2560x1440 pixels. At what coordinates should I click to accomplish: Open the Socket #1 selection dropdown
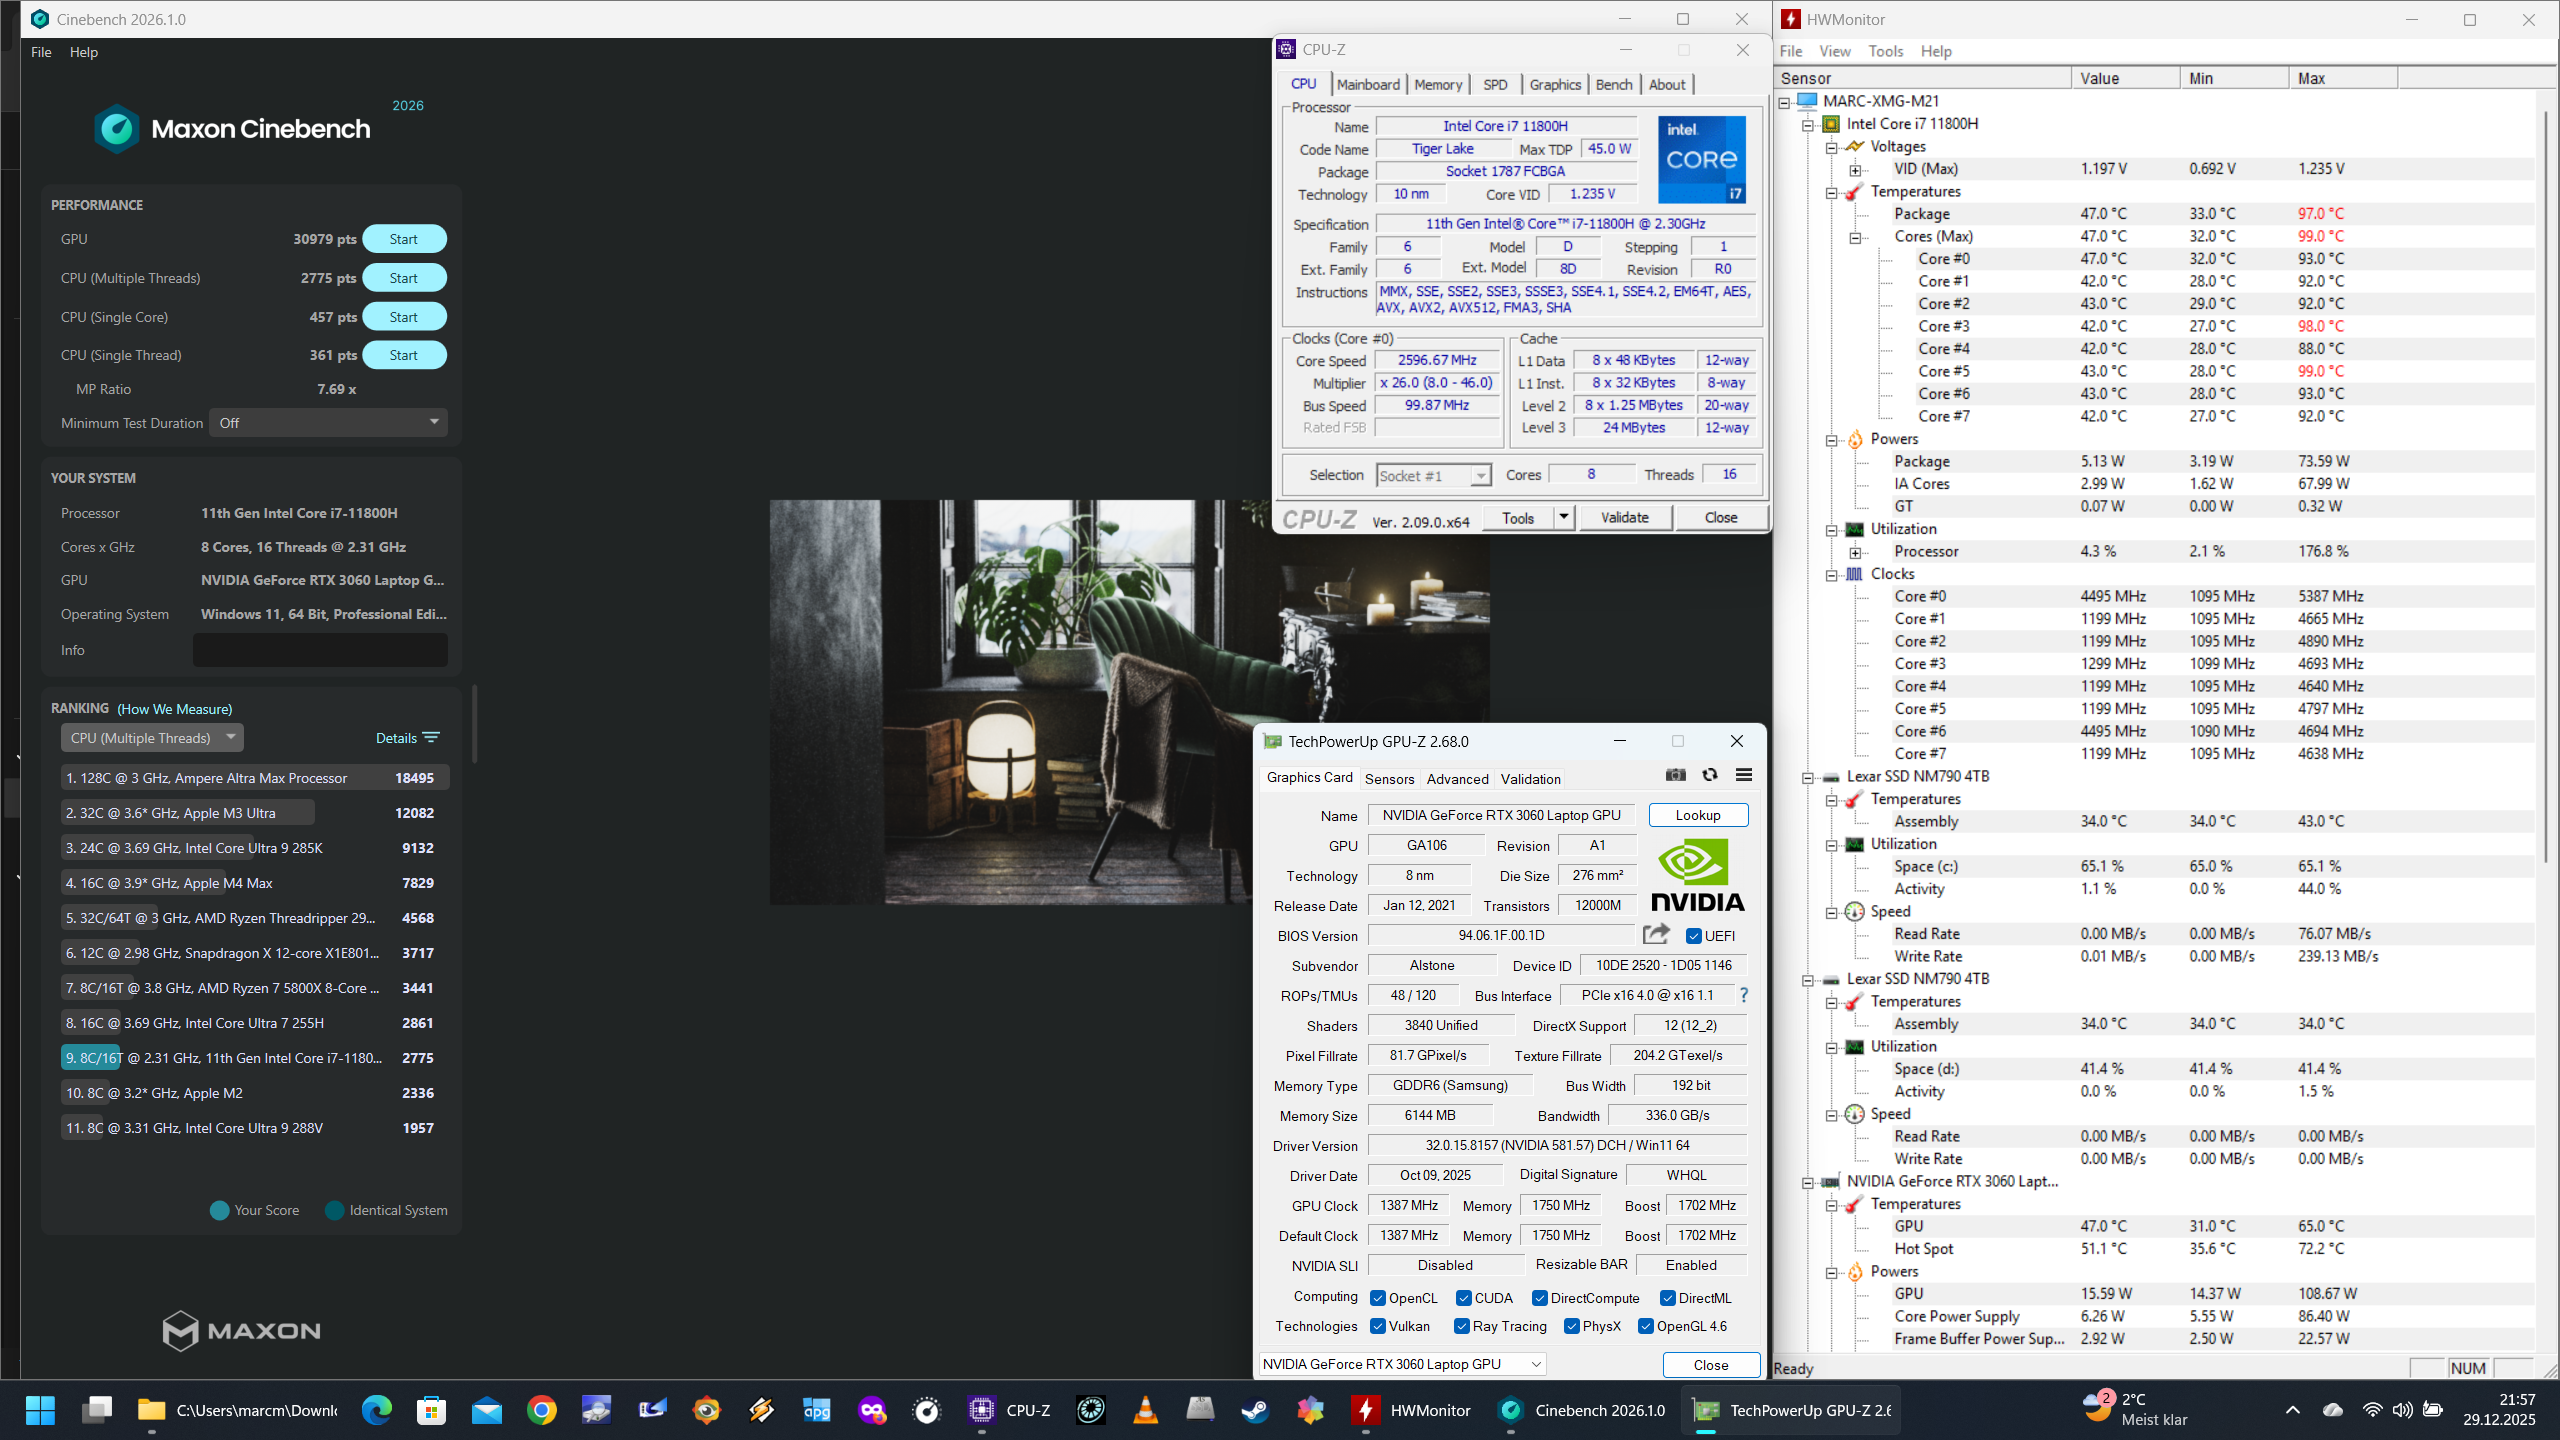[x=1434, y=476]
